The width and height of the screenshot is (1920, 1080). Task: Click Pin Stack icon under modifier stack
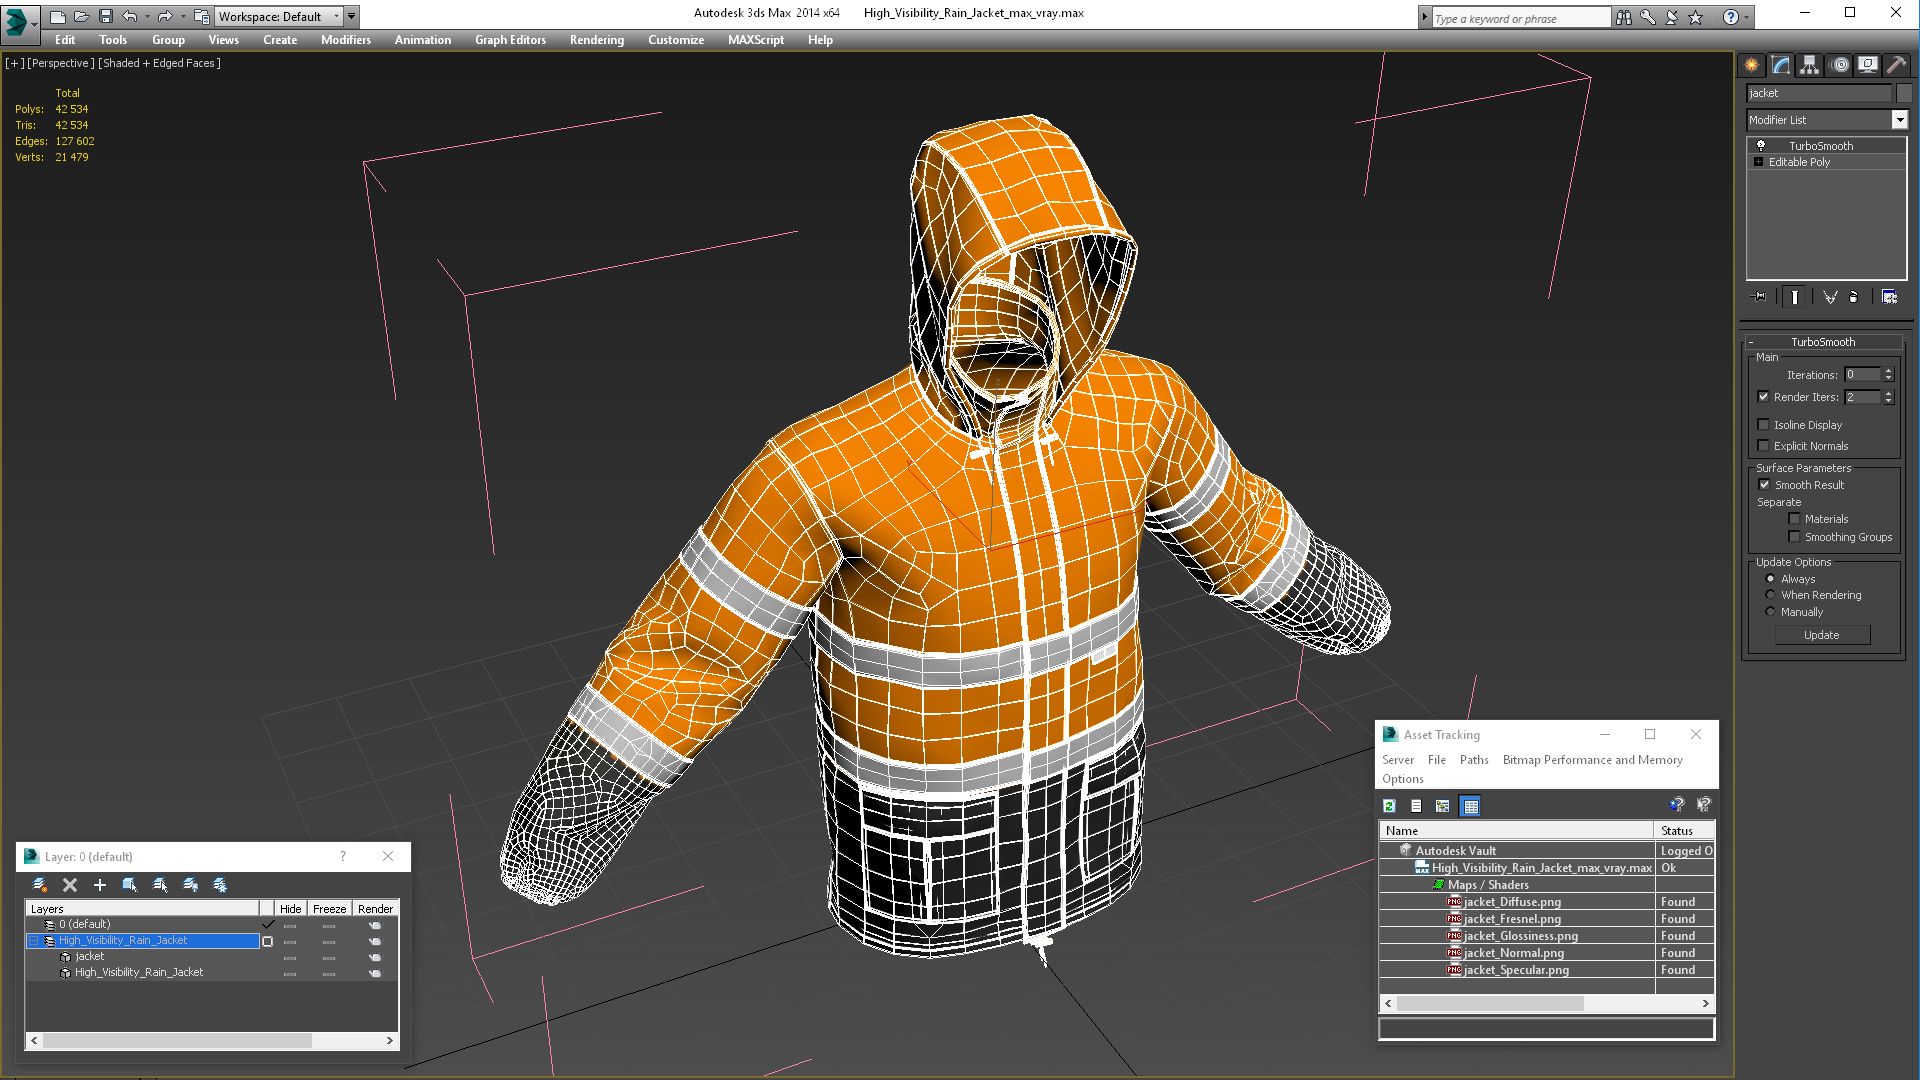coord(1760,297)
